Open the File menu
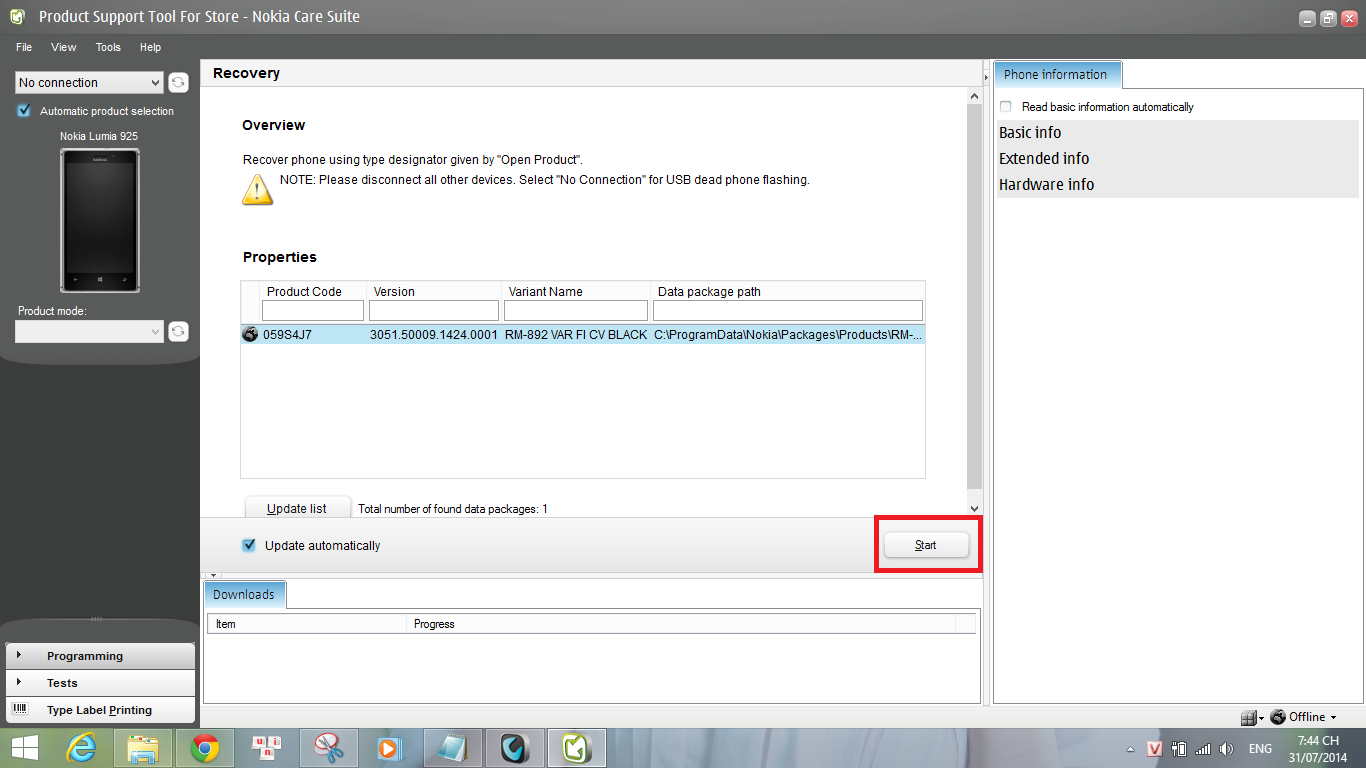The image size is (1366, 768). [24, 47]
